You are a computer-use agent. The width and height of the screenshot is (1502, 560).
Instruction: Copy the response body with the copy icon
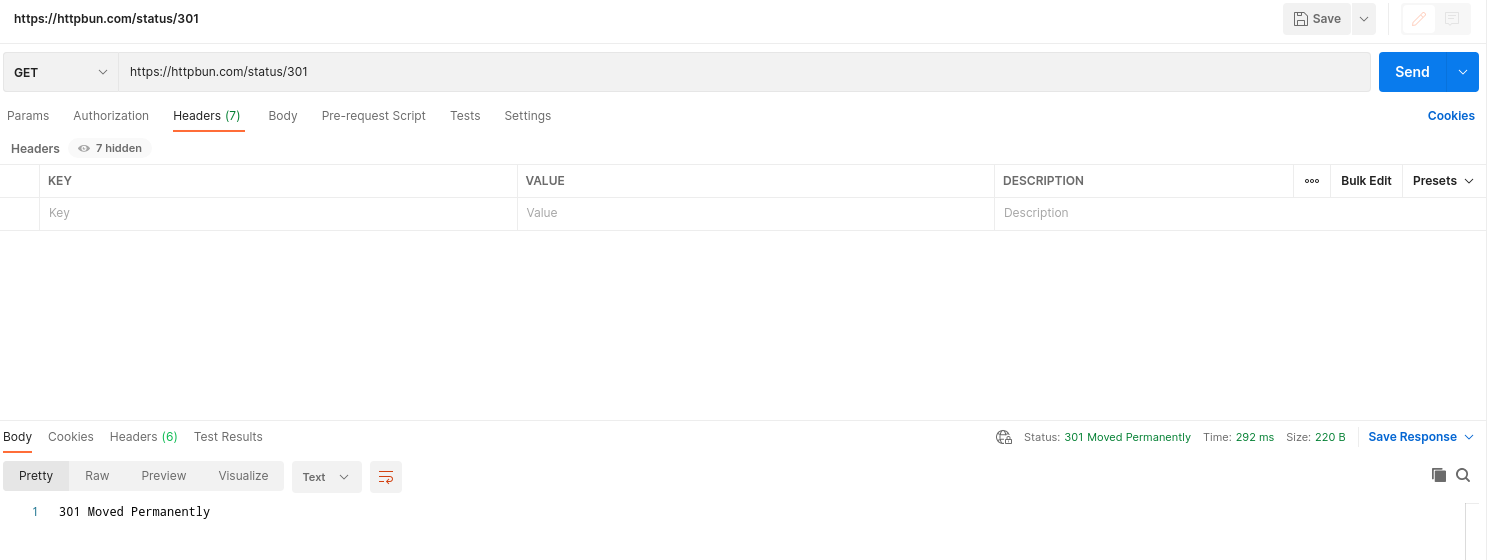point(1439,475)
